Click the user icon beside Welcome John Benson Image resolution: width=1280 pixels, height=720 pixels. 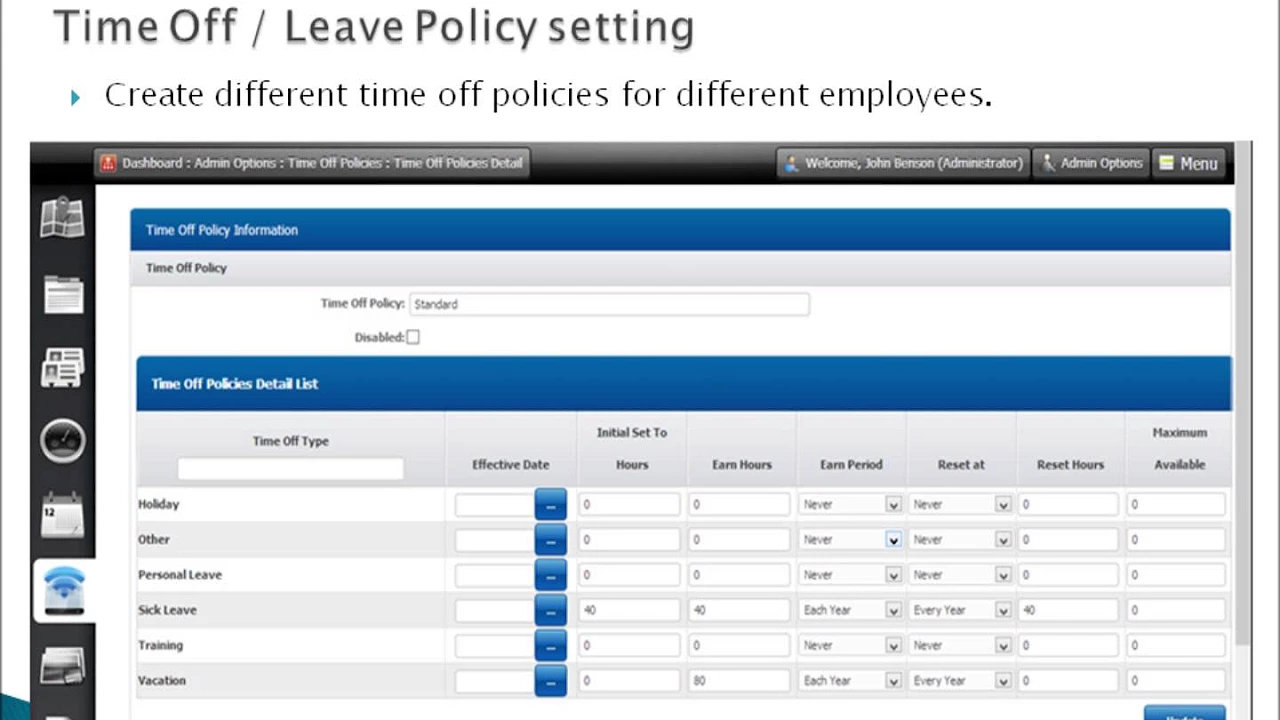click(791, 163)
